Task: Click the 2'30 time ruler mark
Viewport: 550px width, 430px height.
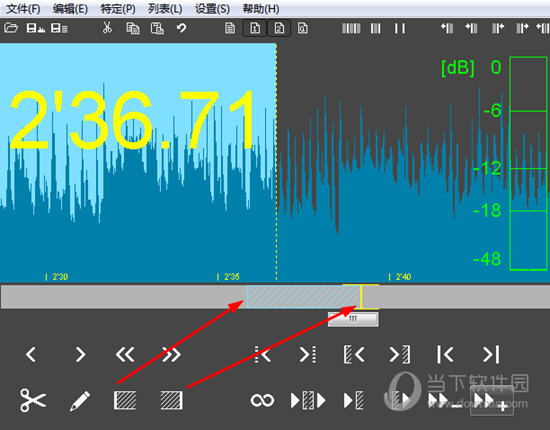Action: tap(57, 277)
